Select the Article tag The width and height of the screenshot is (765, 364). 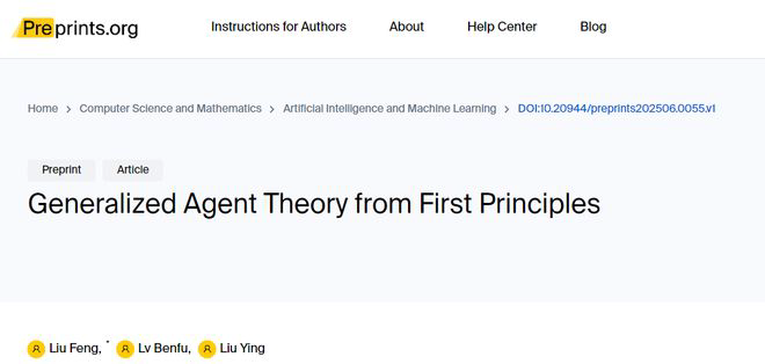click(133, 170)
